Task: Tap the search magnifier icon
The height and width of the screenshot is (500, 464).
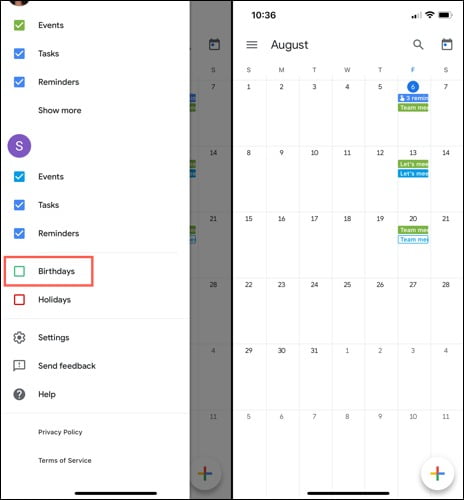Action: click(x=418, y=44)
